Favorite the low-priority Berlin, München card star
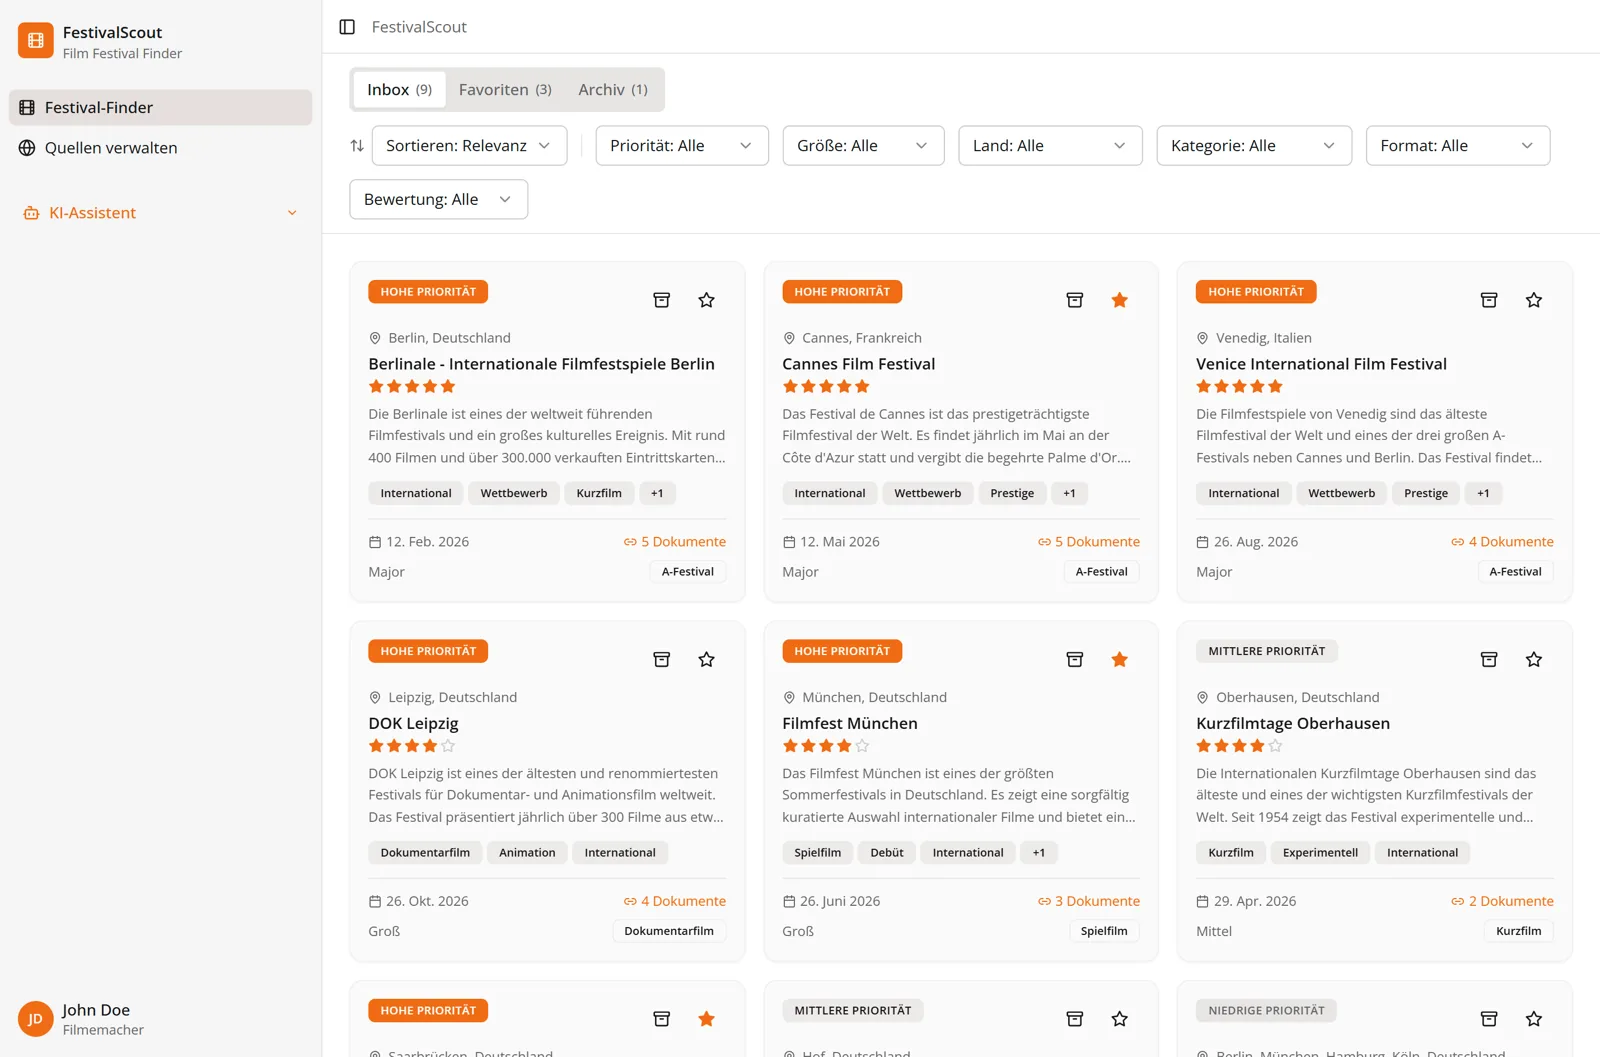The width and height of the screenshot is (1600, 1057). [x=1533, y=1018]
